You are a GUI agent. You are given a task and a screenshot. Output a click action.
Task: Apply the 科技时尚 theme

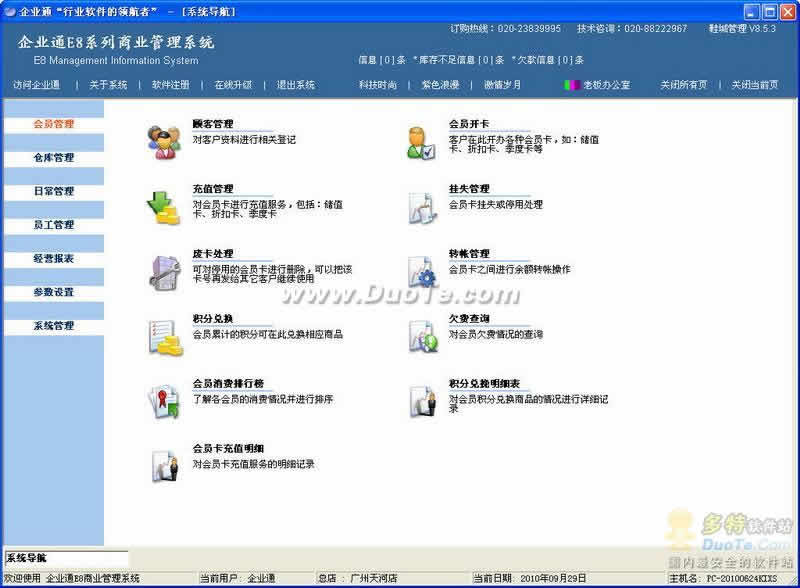click(x=378, y=85)
